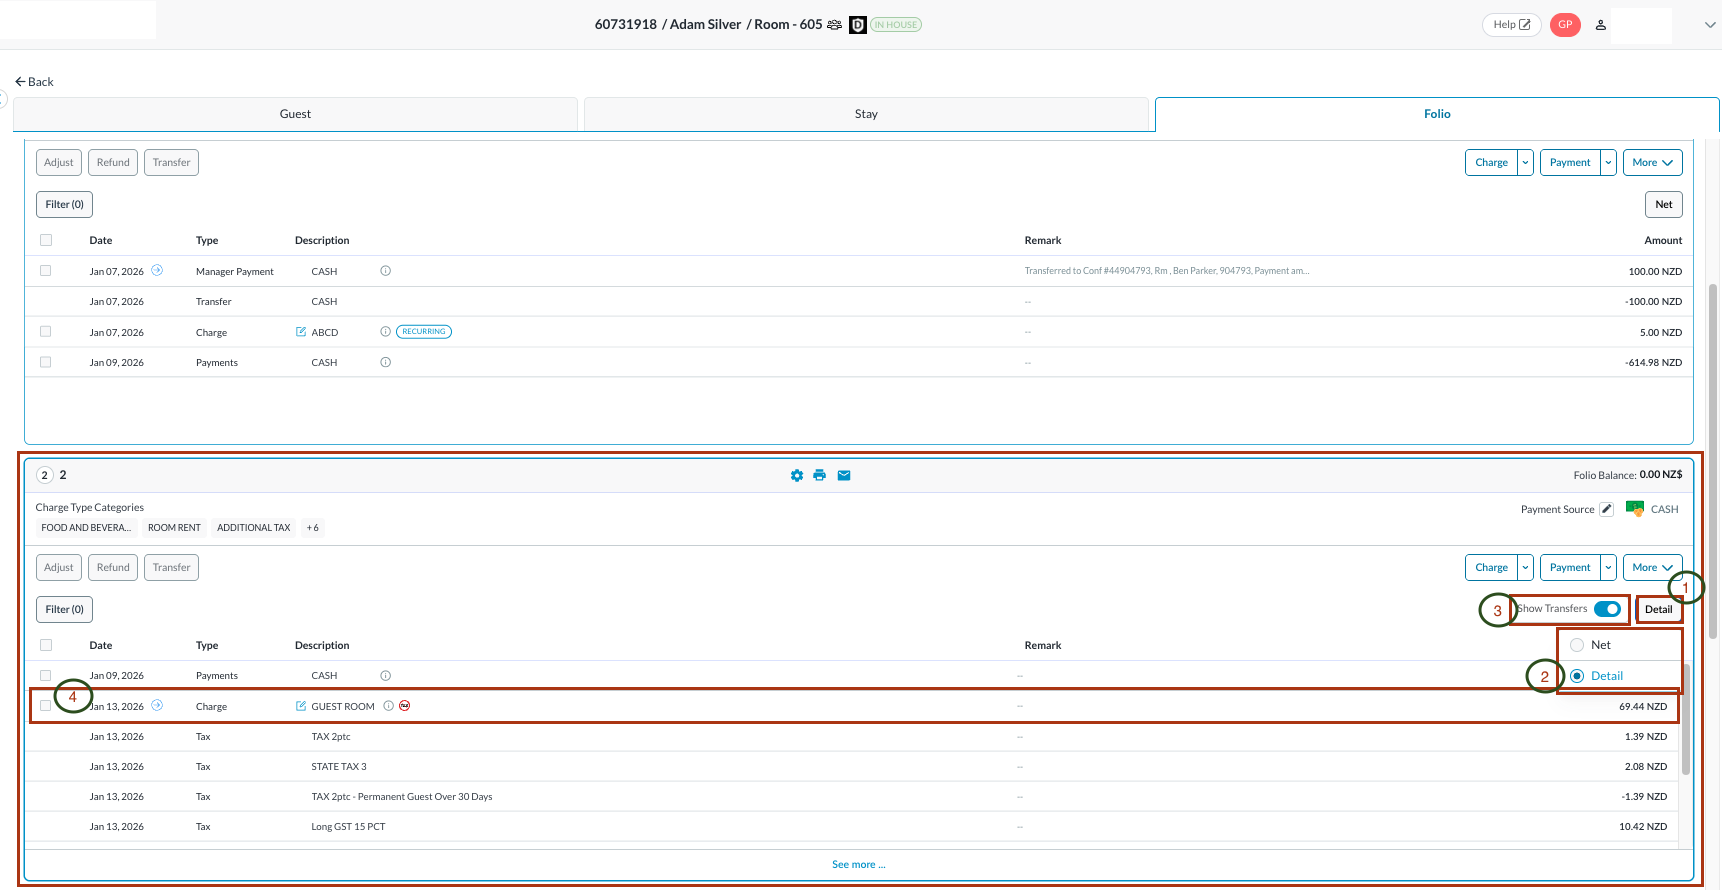Open folio 2 settings gear icon
Image resolution: width=1722 pixels, height=890 pixels.
[x=797, y=476]
